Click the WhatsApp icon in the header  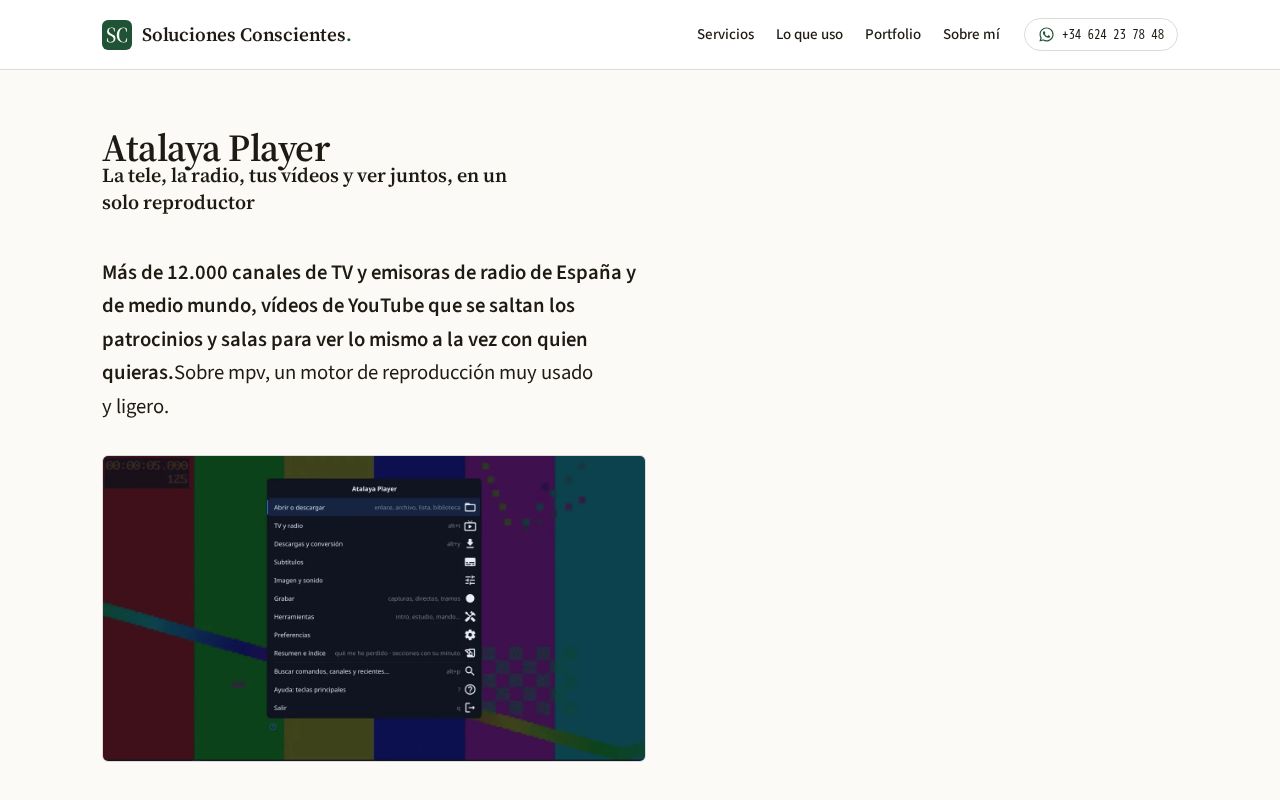(x=1046, y=35)
